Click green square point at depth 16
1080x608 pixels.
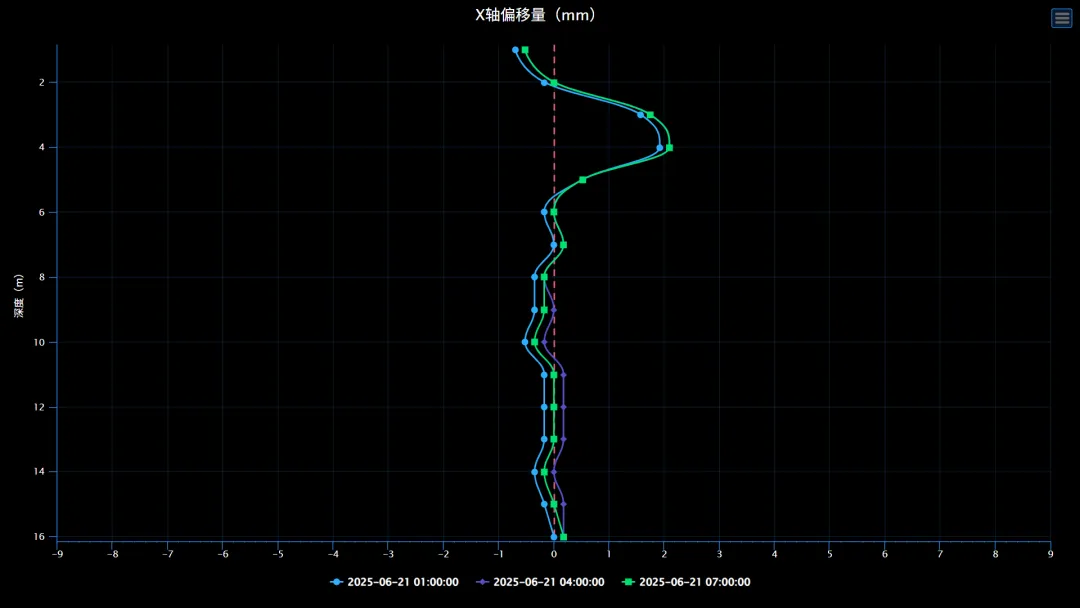point(564,537)
